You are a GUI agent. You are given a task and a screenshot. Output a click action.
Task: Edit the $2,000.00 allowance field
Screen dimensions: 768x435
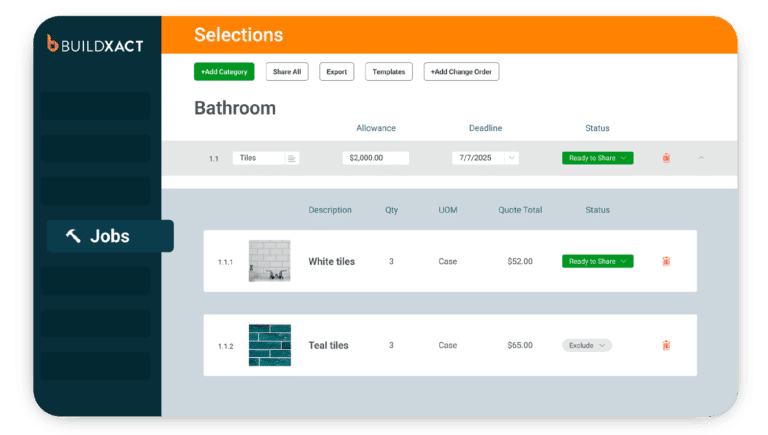click(x=375, y=158)
